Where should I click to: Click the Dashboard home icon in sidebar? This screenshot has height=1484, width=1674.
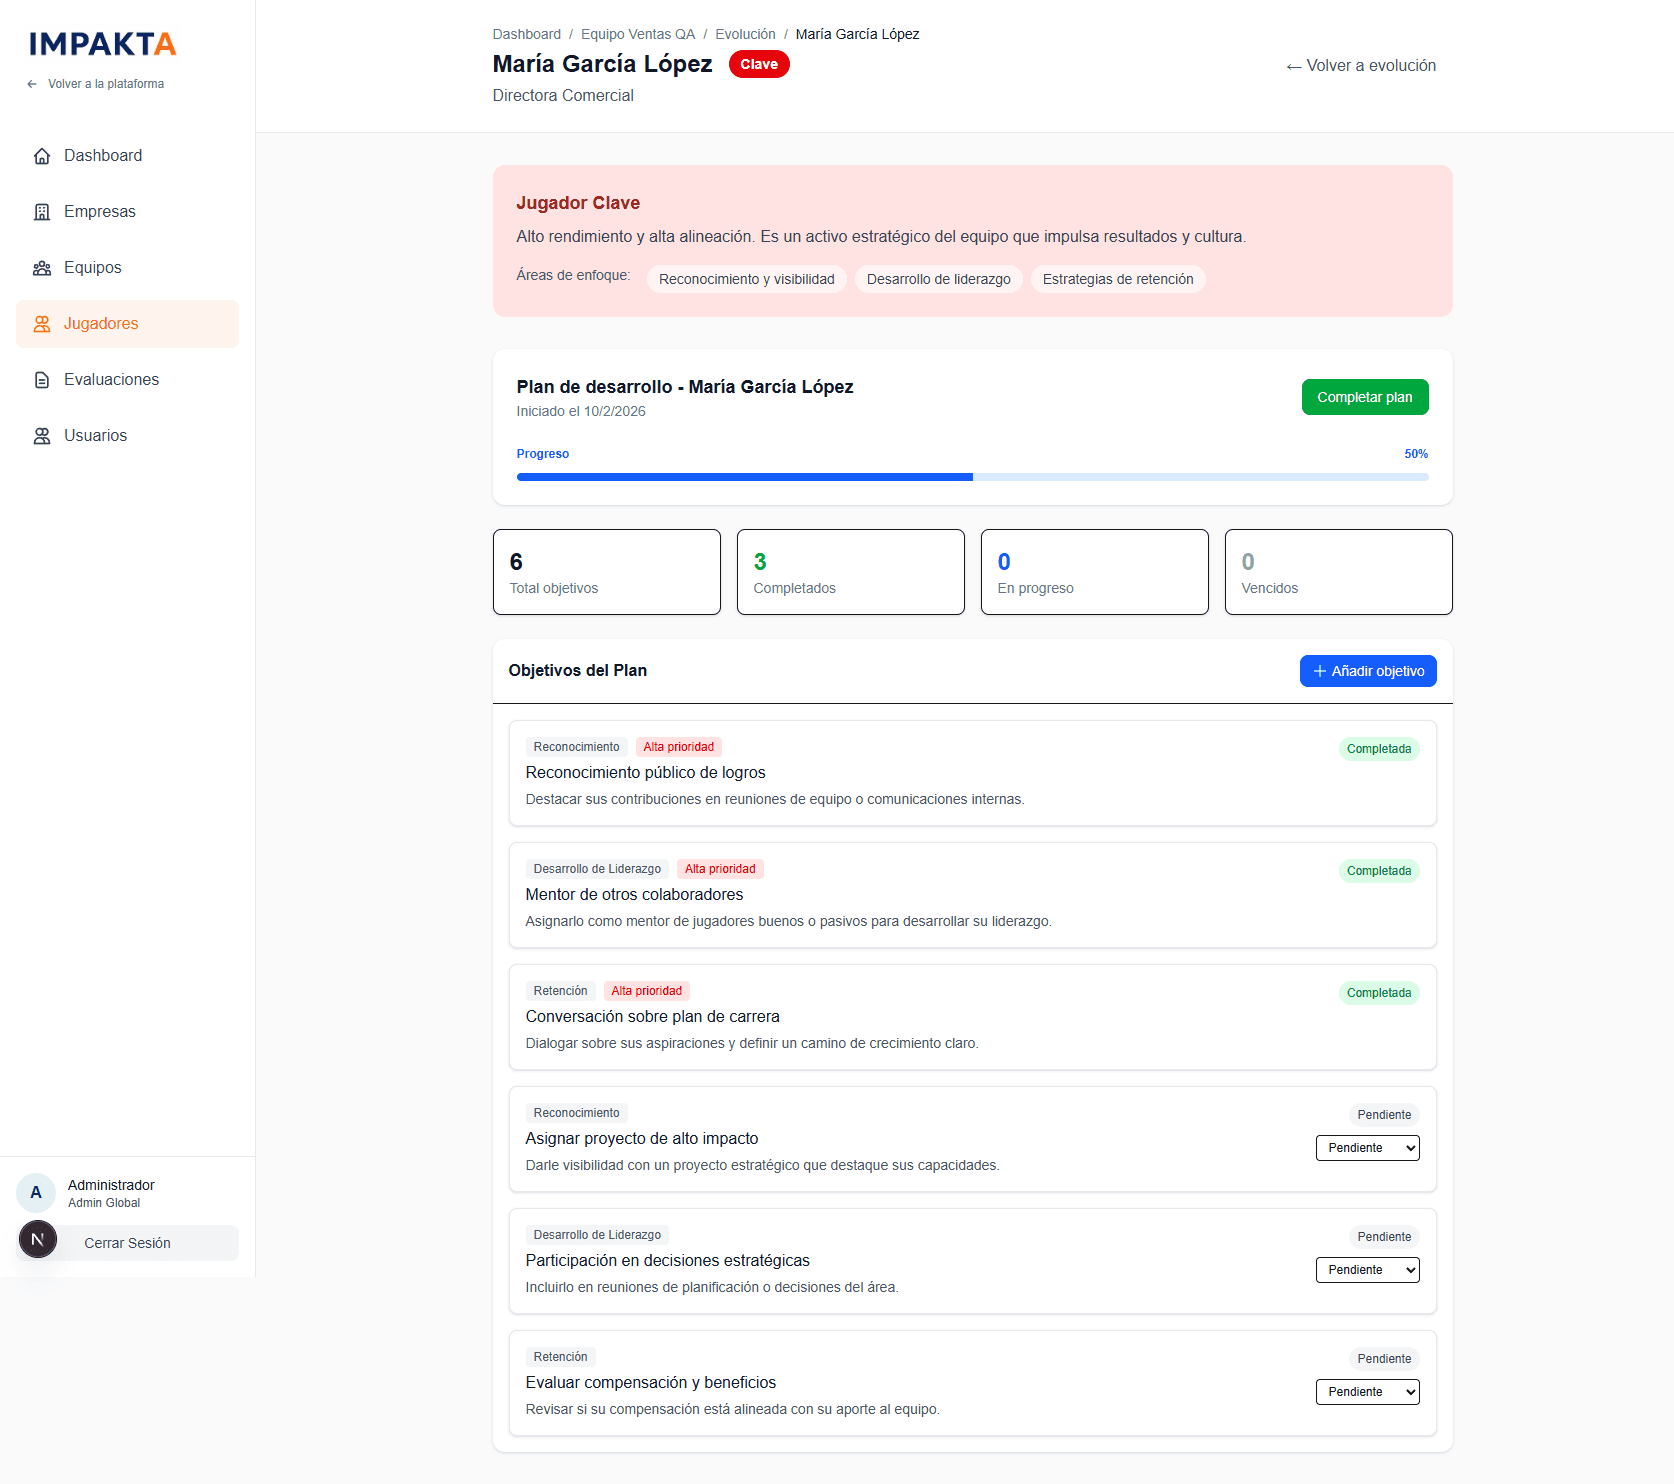click(42, 156)
